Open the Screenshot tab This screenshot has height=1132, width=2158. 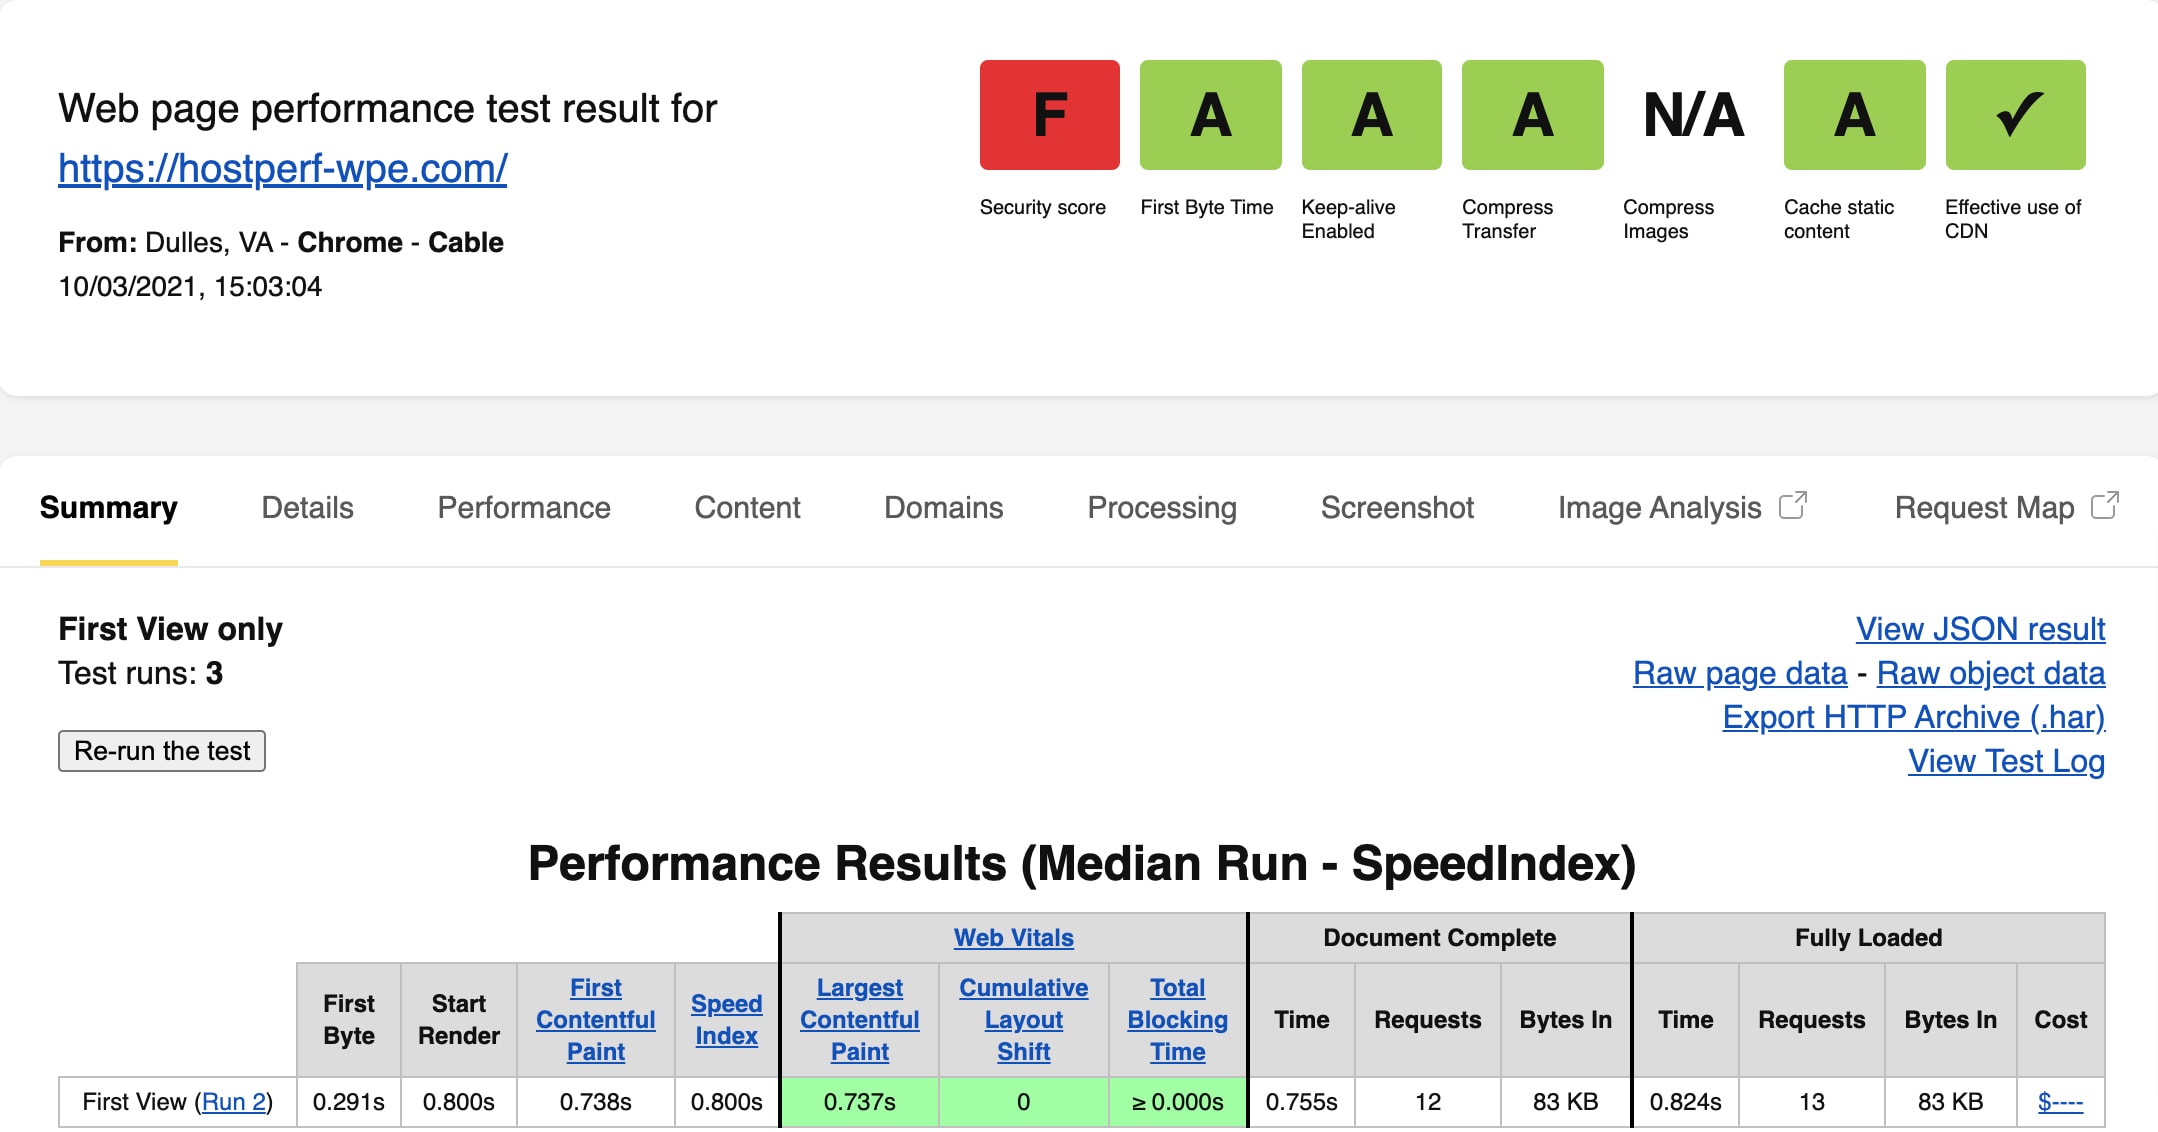(x=1397, y=508)
